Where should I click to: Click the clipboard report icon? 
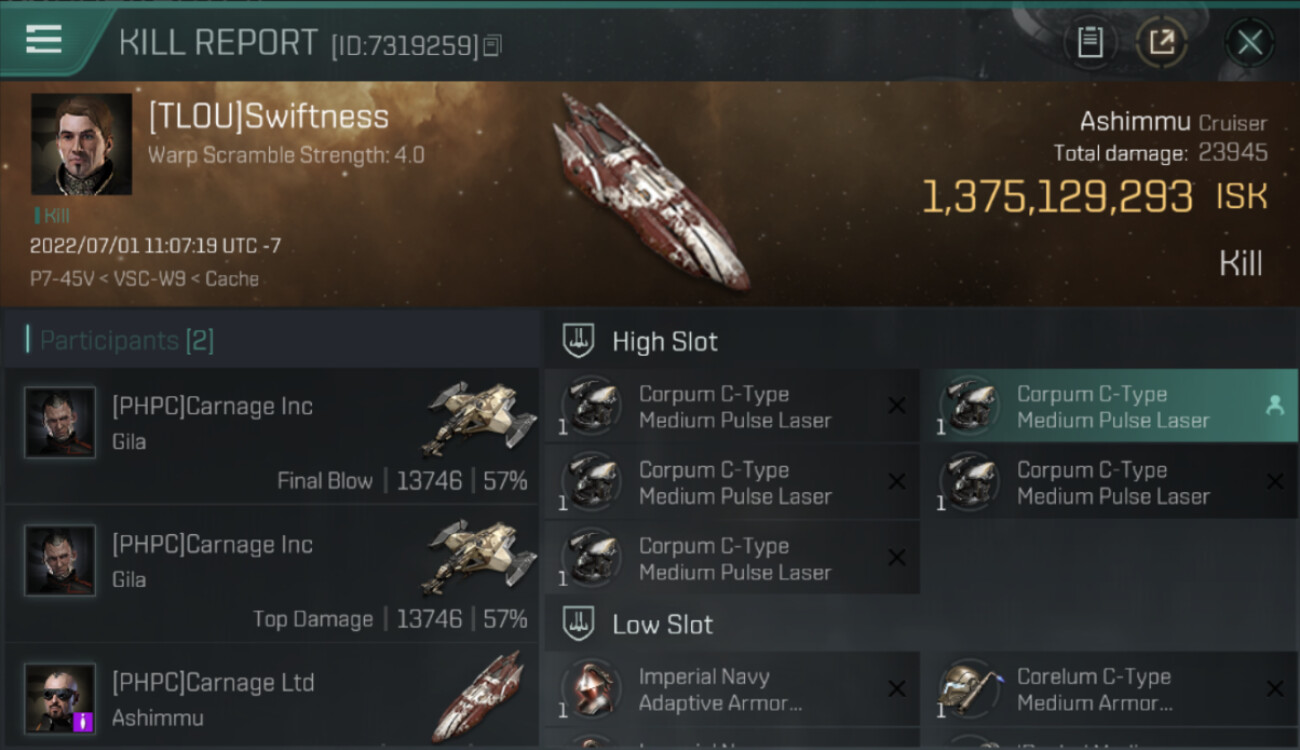pos(1090,42)
